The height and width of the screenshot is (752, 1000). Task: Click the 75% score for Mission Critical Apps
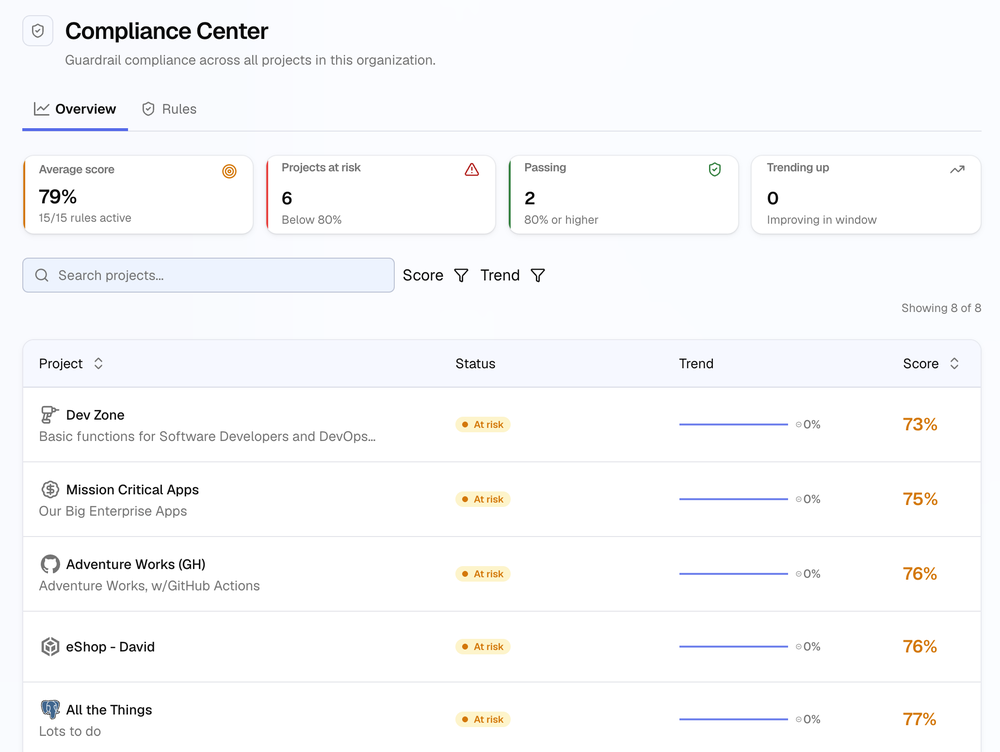(x=920, y=499)
